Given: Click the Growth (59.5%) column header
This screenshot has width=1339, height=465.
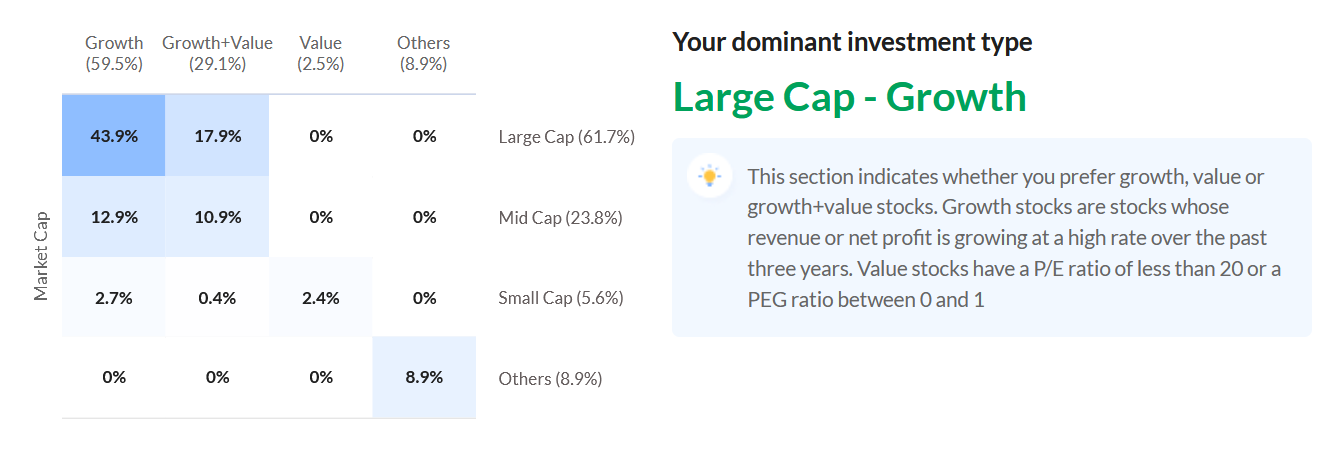Looking at the screenshot, I should click(x=114, y=53).
